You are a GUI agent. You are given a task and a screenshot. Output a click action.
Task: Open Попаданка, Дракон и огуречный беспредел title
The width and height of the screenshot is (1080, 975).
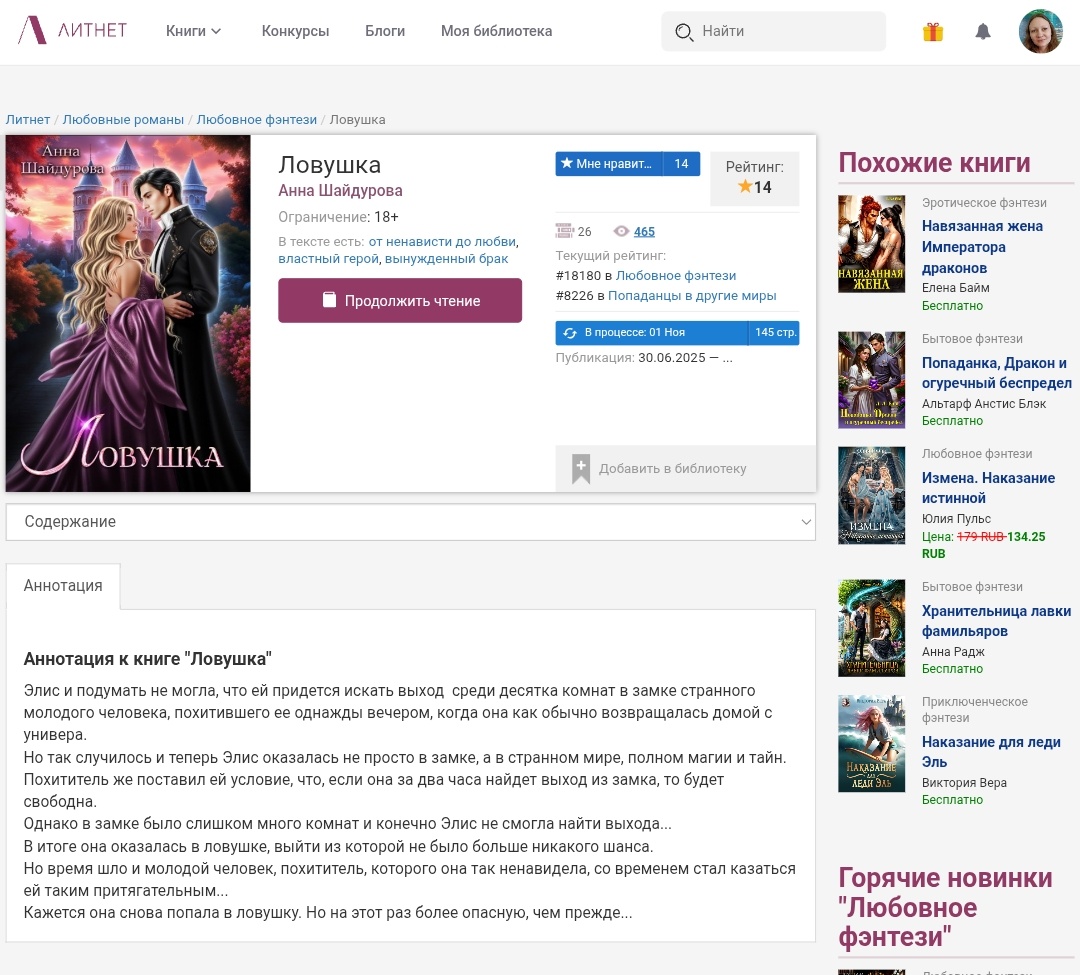click(997, 373)
